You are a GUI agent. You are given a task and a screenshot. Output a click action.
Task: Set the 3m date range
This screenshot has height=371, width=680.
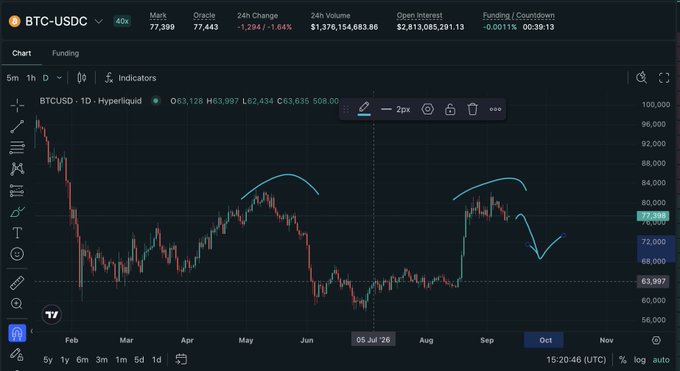tap(102, 360)
